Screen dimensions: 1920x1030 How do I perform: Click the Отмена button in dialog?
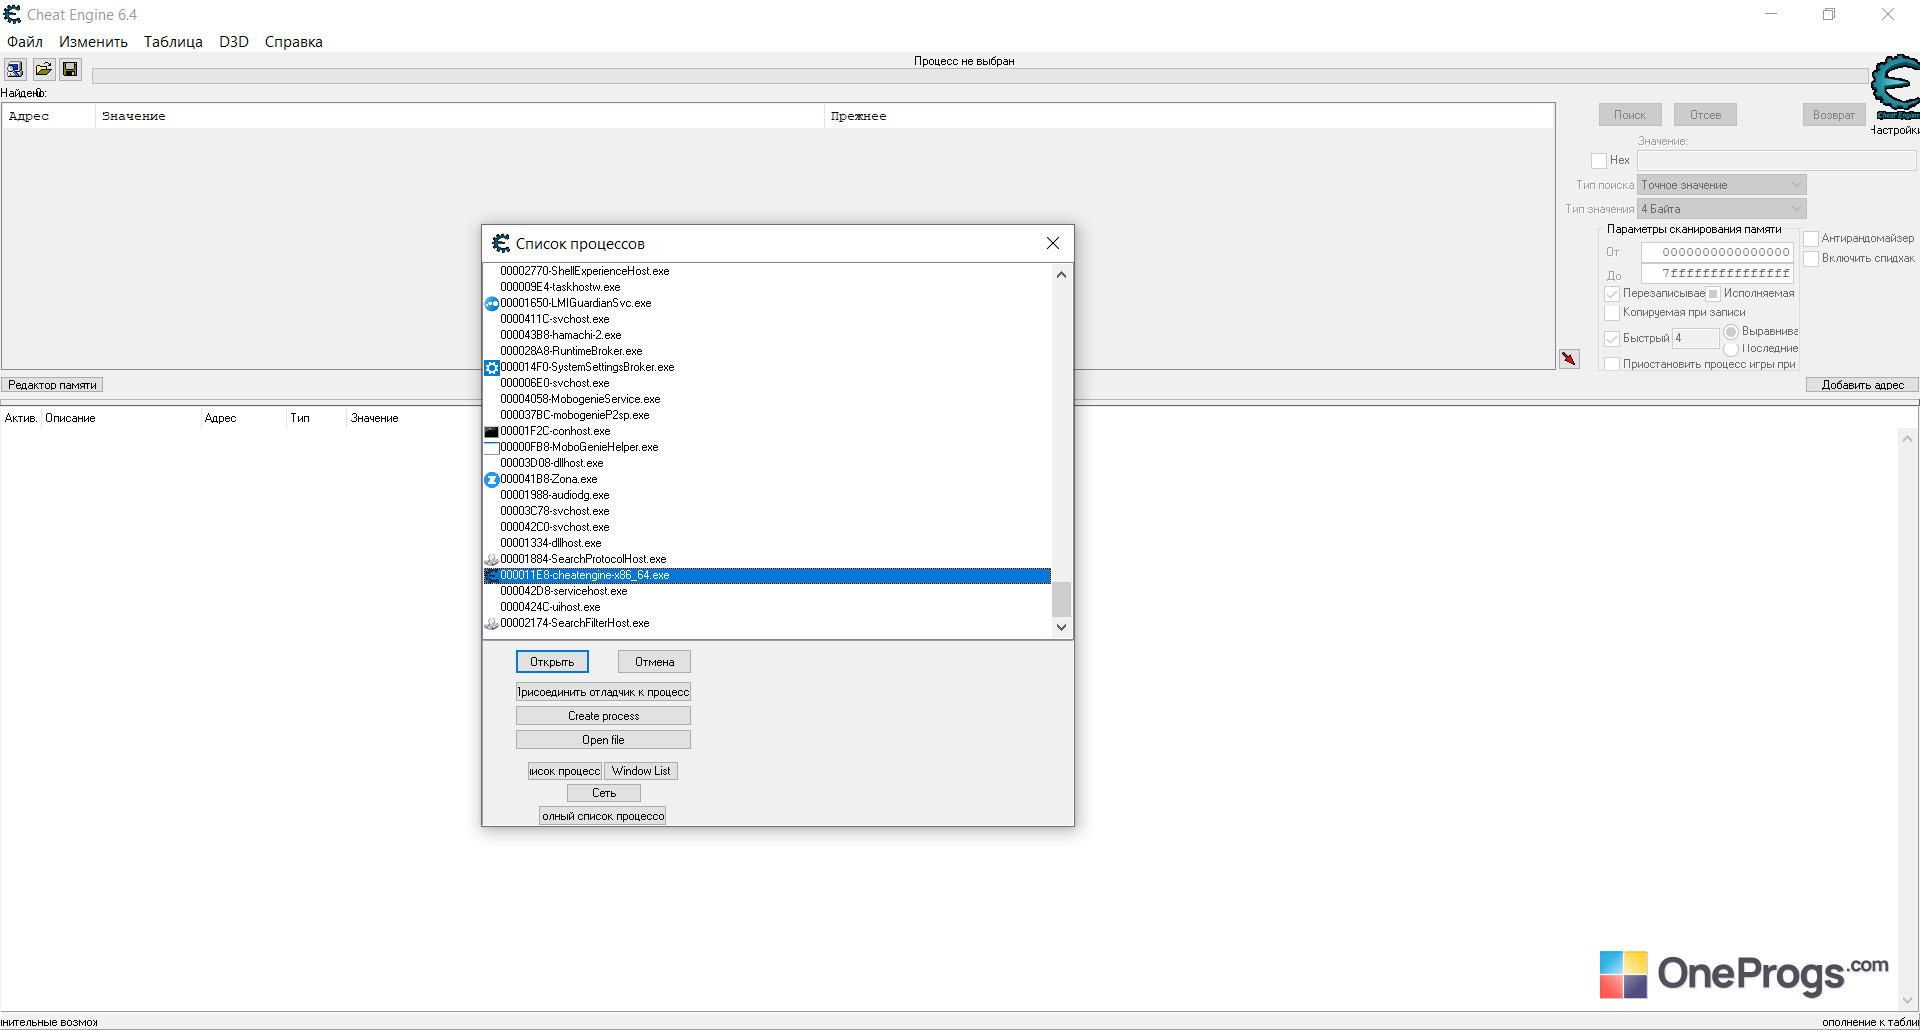(x=654, y=662)
